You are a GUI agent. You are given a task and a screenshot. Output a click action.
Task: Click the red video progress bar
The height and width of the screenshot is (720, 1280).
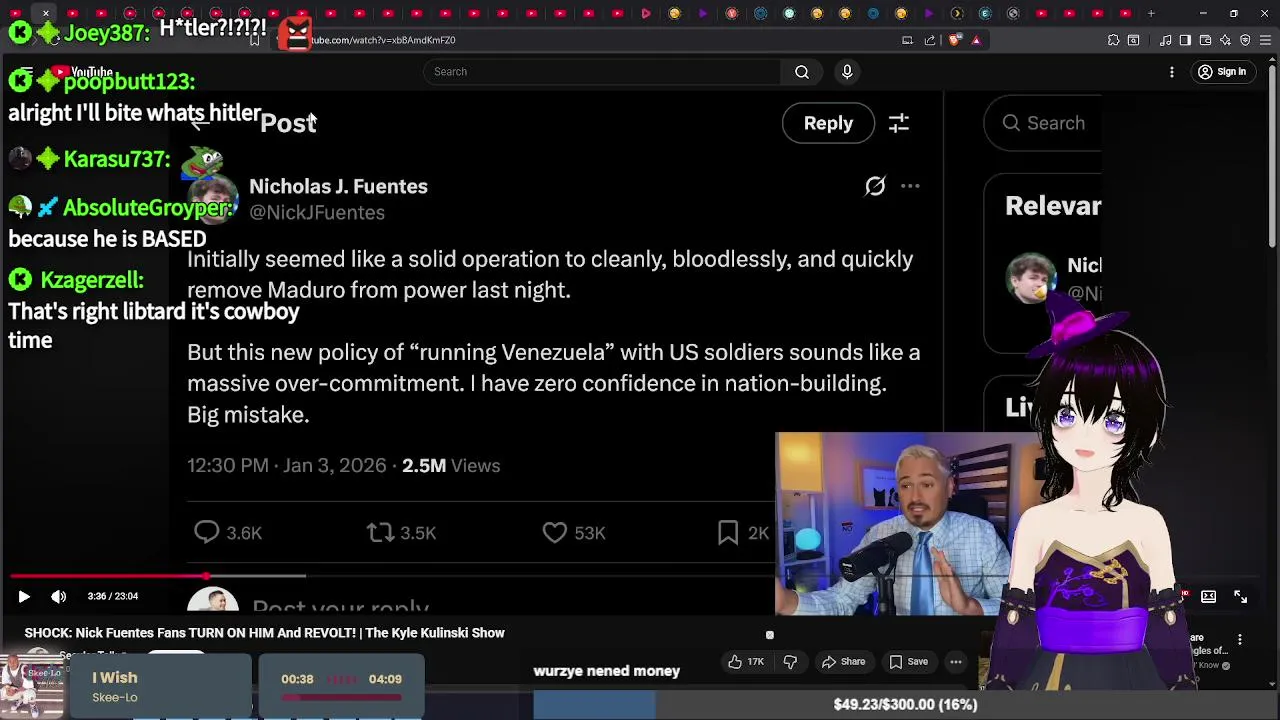pyautogui.click(x=108, y=576)
